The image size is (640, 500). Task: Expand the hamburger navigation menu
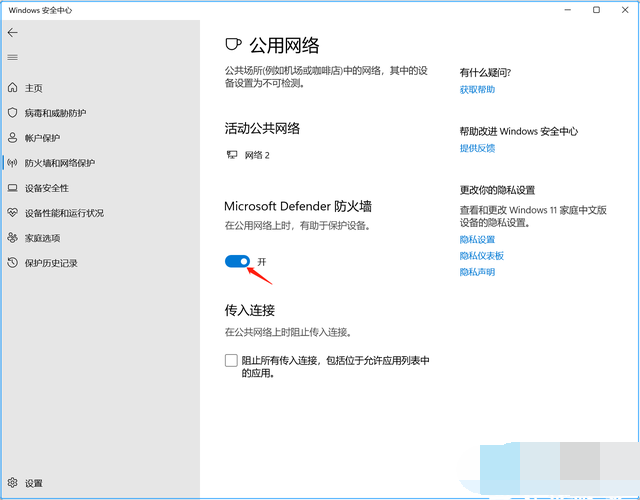[13, 58]
